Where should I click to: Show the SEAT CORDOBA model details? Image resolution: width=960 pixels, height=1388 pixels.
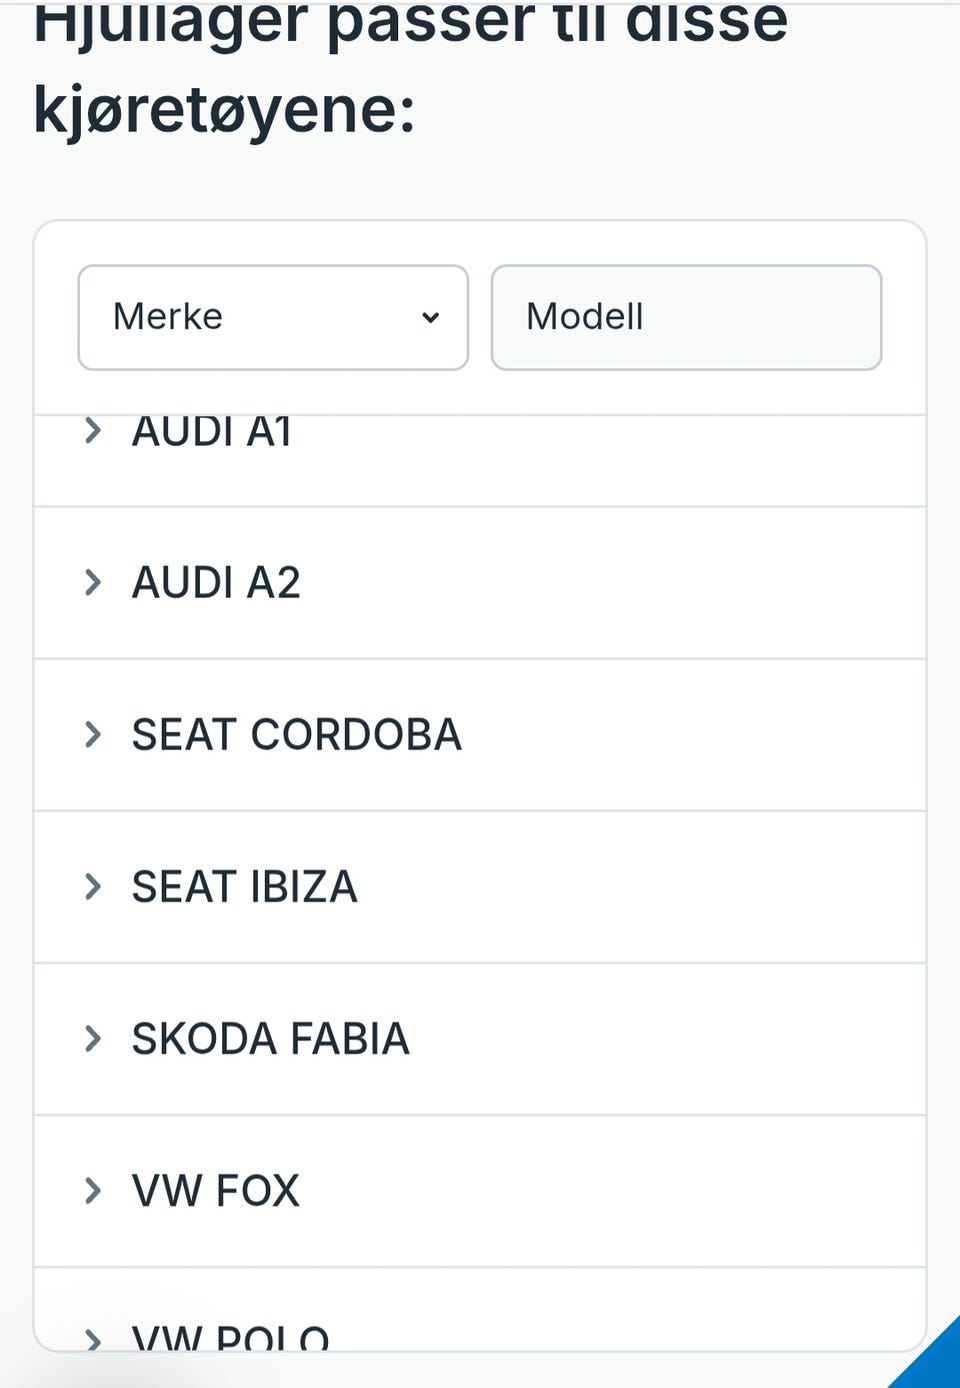pyautogui.click(x=297, y=734)
